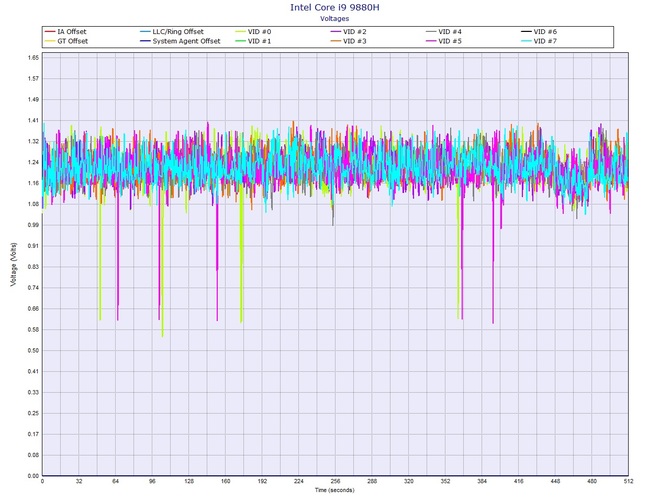Click the 1.41 value on voltage axis

pos(33,120)
